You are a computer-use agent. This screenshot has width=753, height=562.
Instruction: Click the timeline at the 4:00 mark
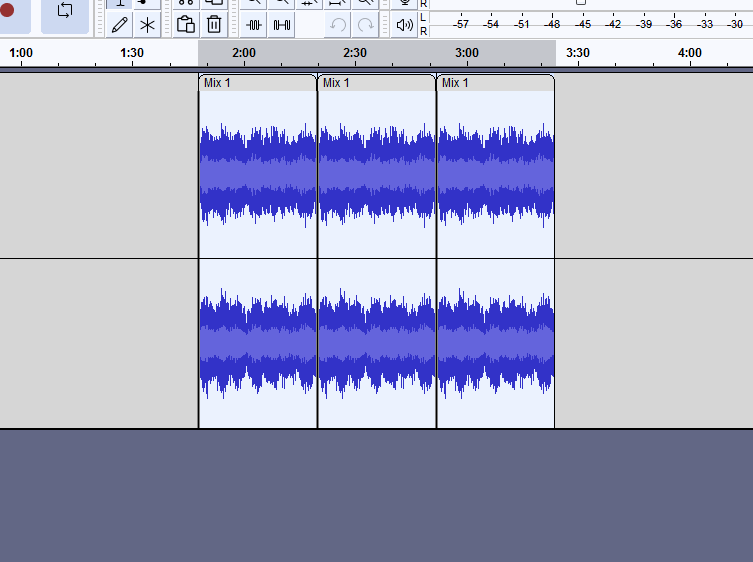click(689, 53)
